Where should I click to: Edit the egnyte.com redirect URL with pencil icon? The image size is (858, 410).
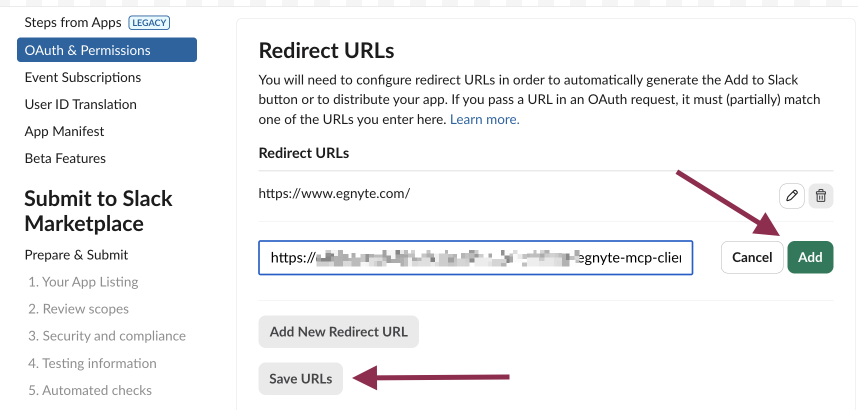(x=792, y=196)
